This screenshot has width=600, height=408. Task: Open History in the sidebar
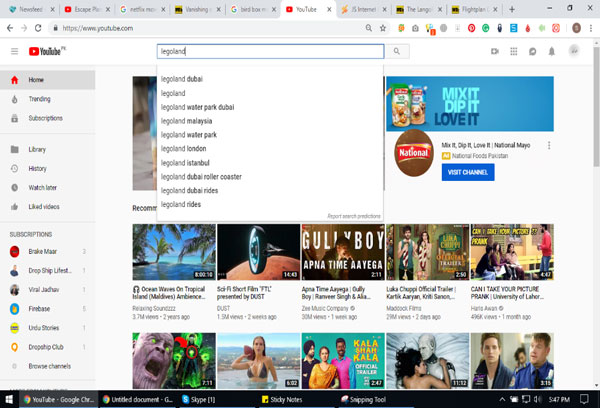(x=47, y=168)
